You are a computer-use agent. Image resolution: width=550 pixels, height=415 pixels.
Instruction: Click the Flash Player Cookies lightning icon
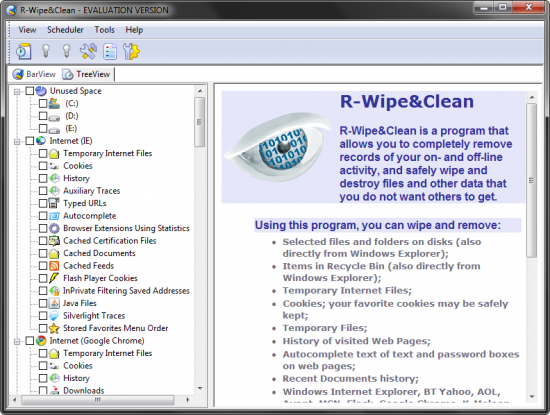54,278
